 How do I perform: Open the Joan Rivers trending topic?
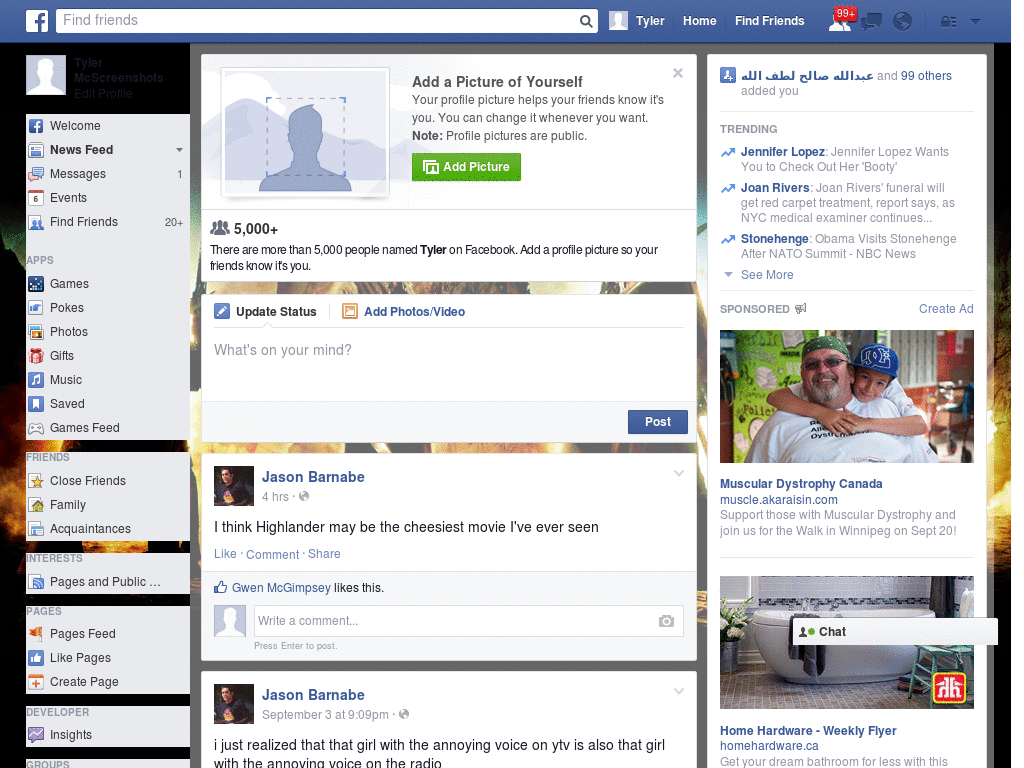point(775,188)
